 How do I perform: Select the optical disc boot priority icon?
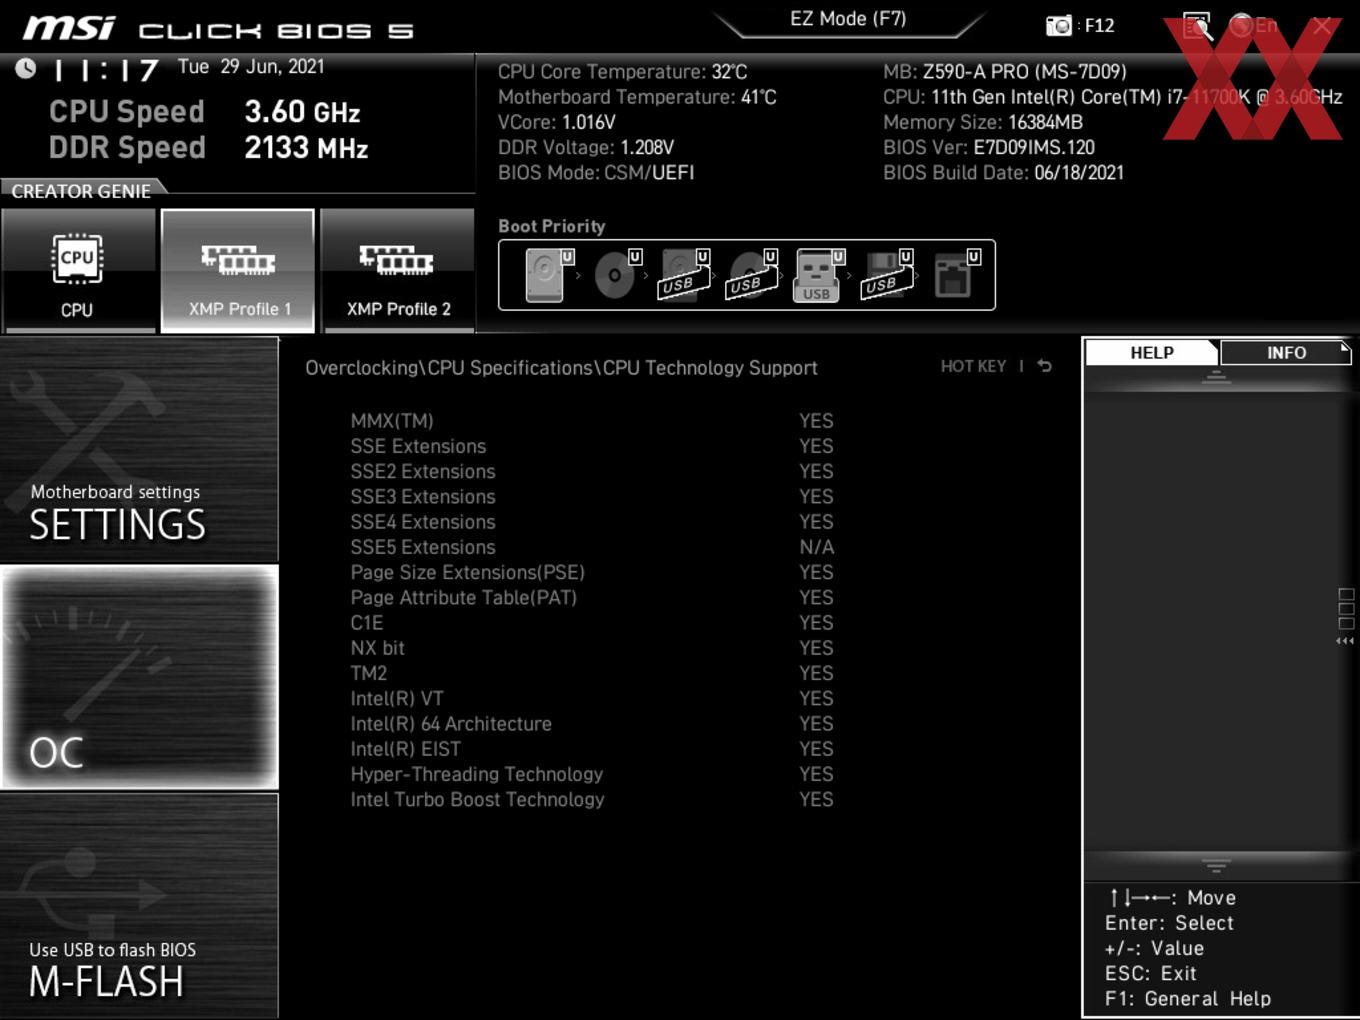[617, 275]
